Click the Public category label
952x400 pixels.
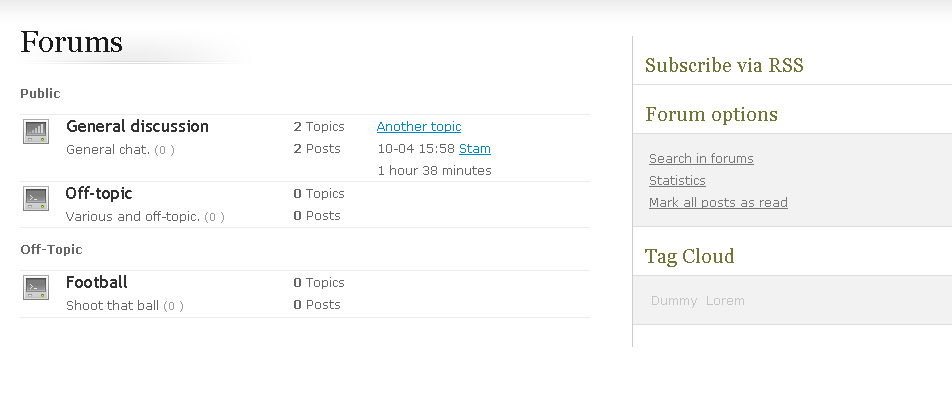pos(40,94)
